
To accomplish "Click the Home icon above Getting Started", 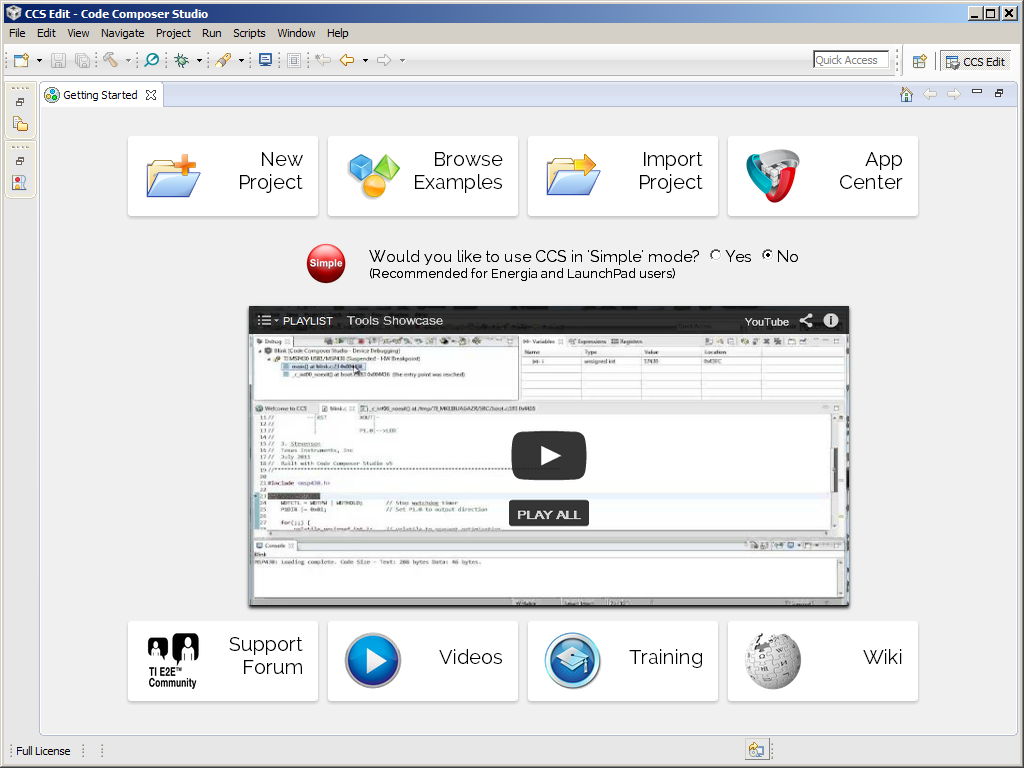I will point(906,93).
